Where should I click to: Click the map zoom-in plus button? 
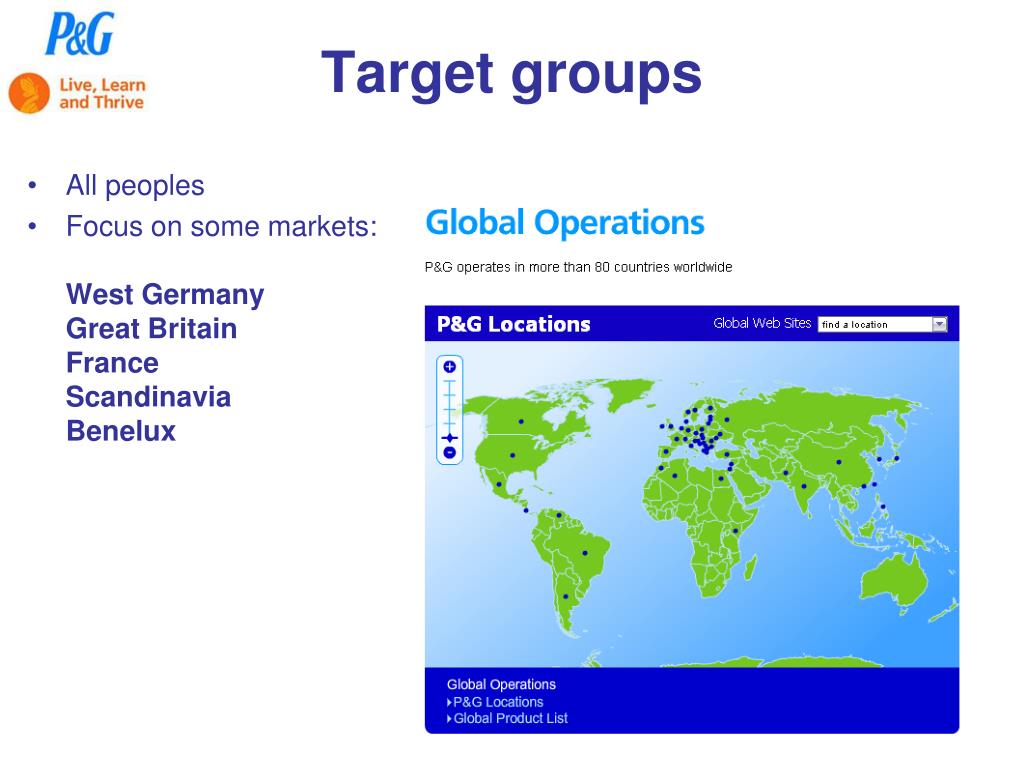449,366
